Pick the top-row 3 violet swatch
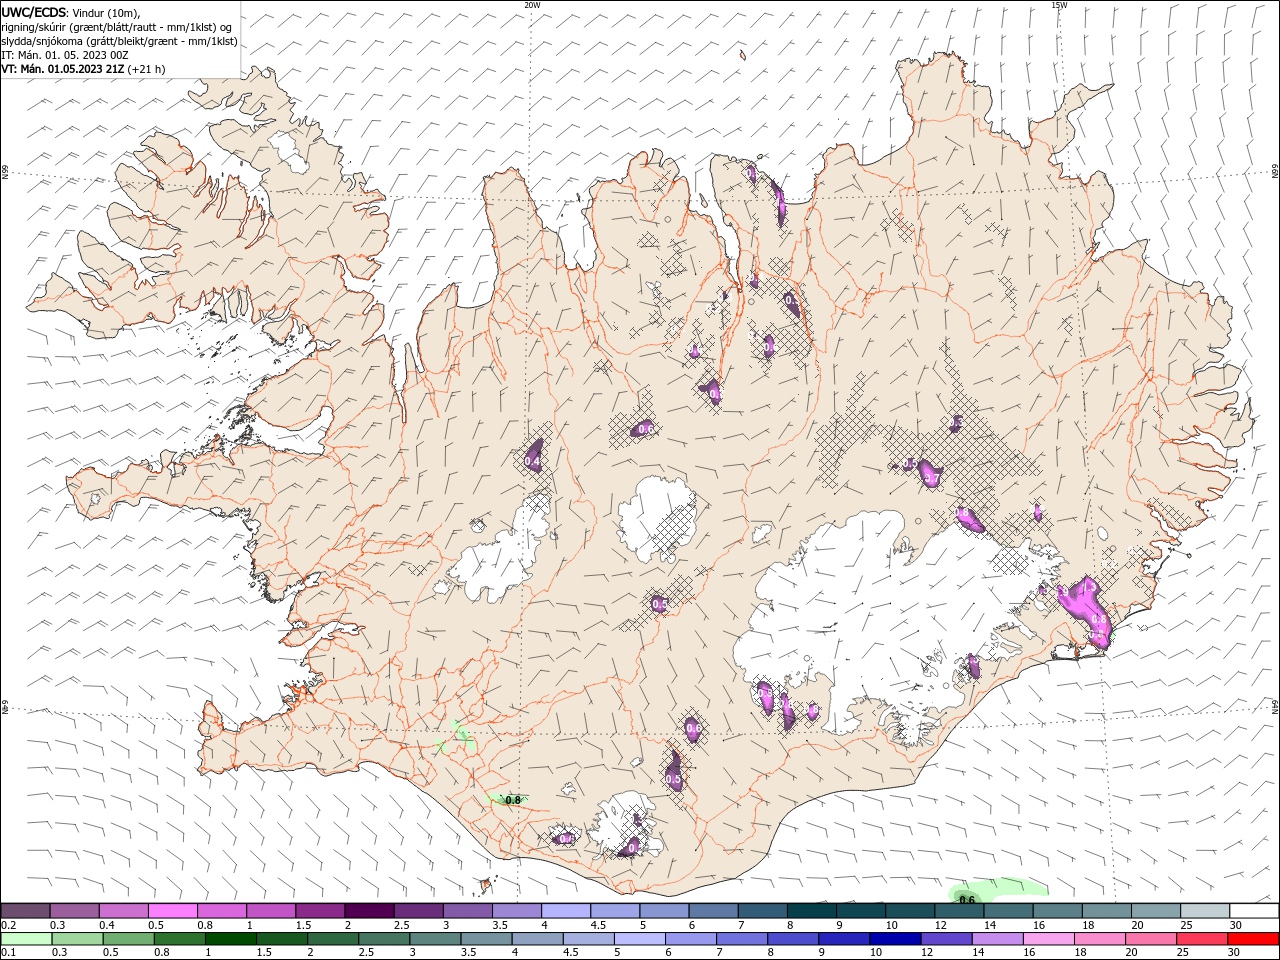Image resolution: width=1280 pixels, height=960 pixels. [x=467, y=910]
